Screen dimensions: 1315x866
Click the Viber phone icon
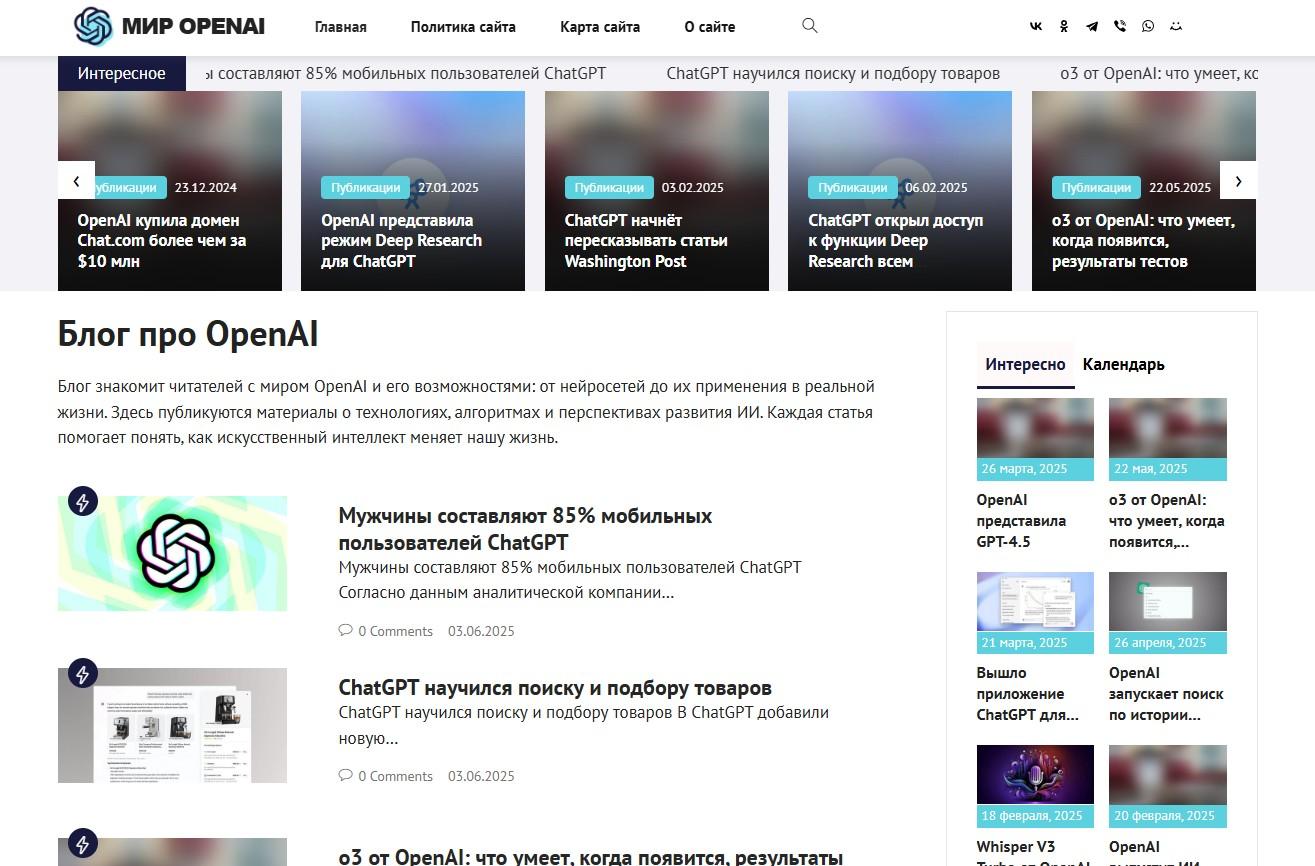point(1120,27)
